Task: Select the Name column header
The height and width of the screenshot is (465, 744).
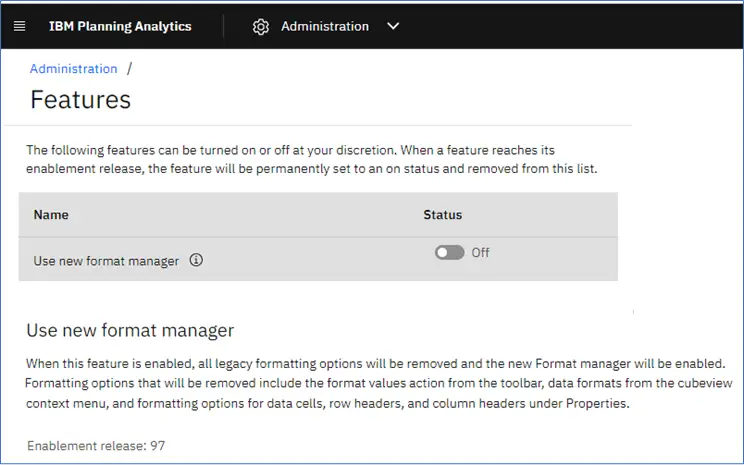Action: [51, 214]
